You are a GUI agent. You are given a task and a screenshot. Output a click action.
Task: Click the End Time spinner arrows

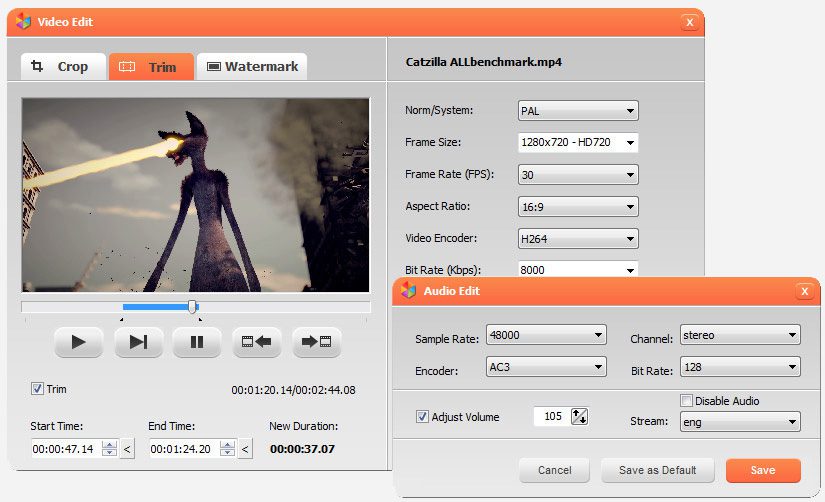227,449
